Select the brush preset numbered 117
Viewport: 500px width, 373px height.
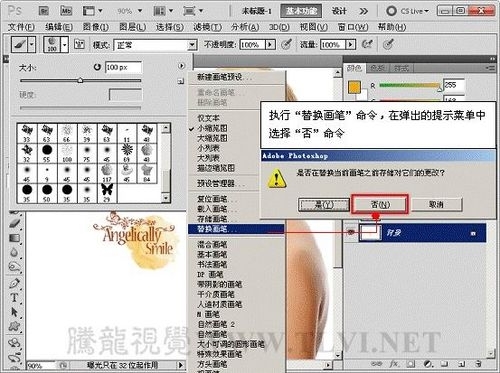coord(107,173)
